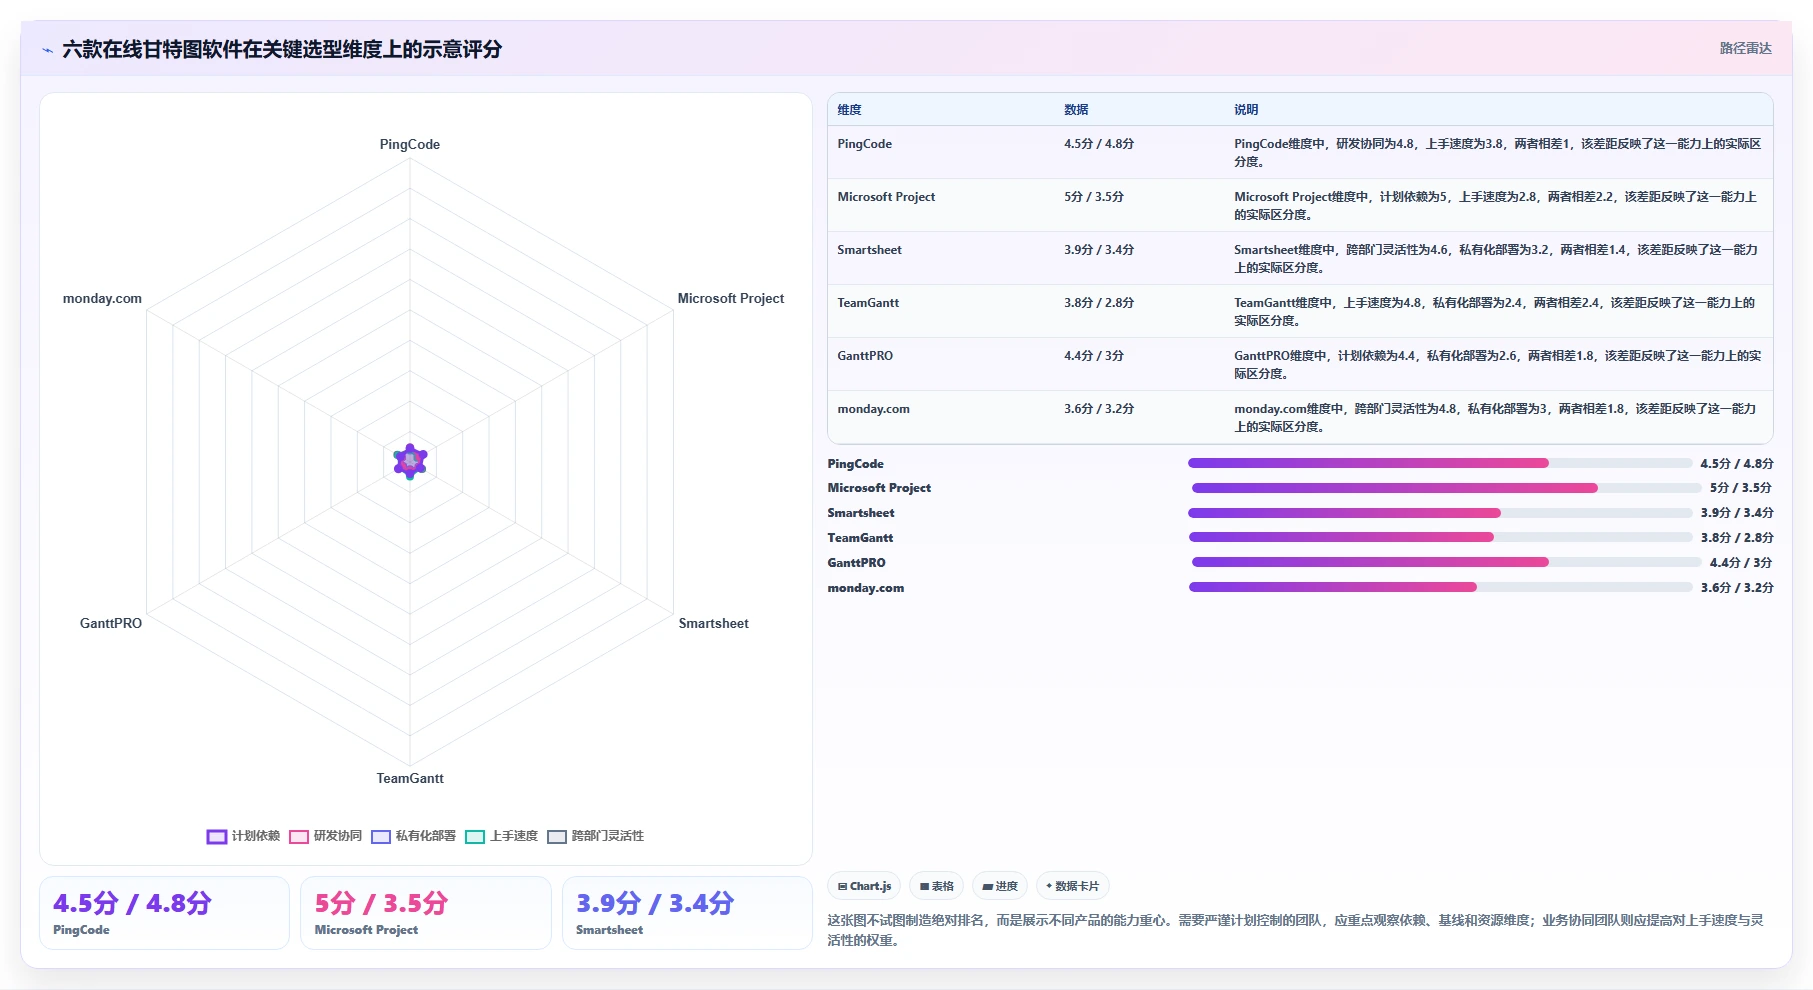Viewport: 1813px width, 990px height.
Task: Click the Smartsheet progress bar
Action: pyautogui.click(x=1440, y=513)
